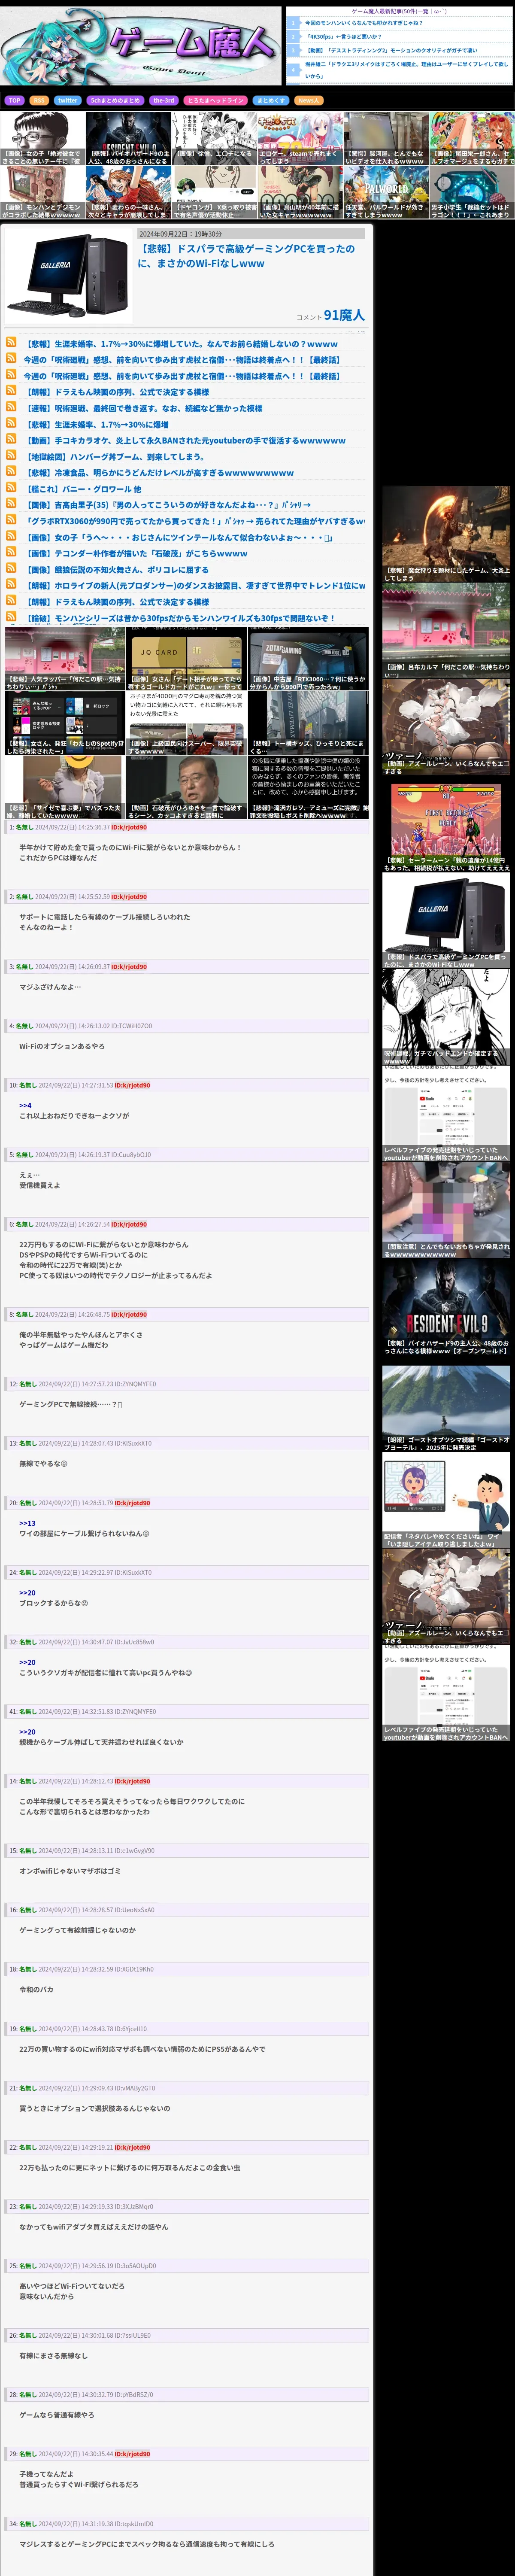Open the RSS navigation tab

39,100
